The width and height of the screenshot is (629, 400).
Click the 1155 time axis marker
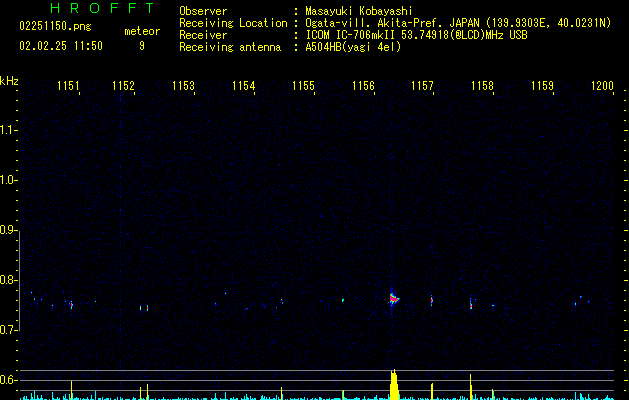click(303, 86)
